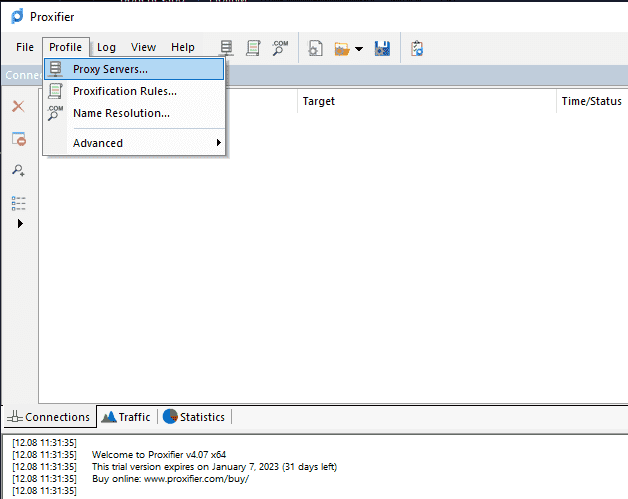Open the dropdown arrow beside the folder icon
Viewport: 628px width, 499px height.
point(358,48)
